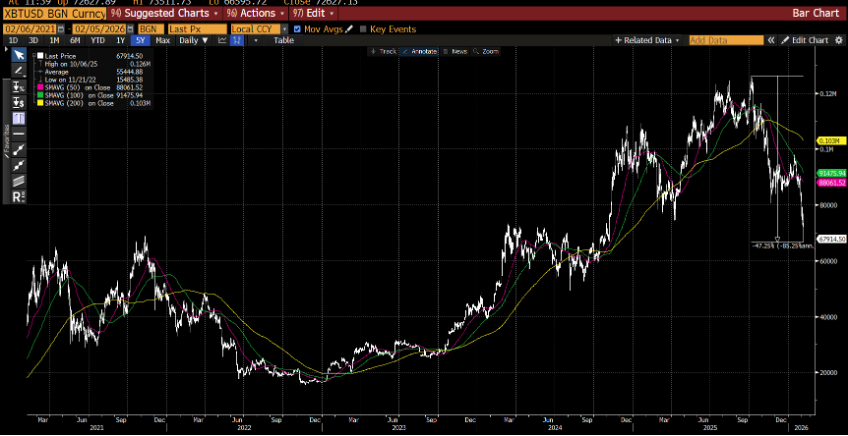Click the Edit Chart button
848x436 pixels.
(800, 40)
